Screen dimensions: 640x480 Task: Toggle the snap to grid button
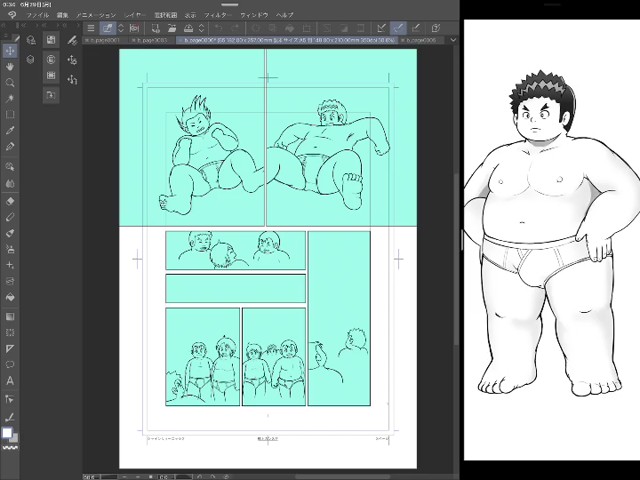coord(416,28)
